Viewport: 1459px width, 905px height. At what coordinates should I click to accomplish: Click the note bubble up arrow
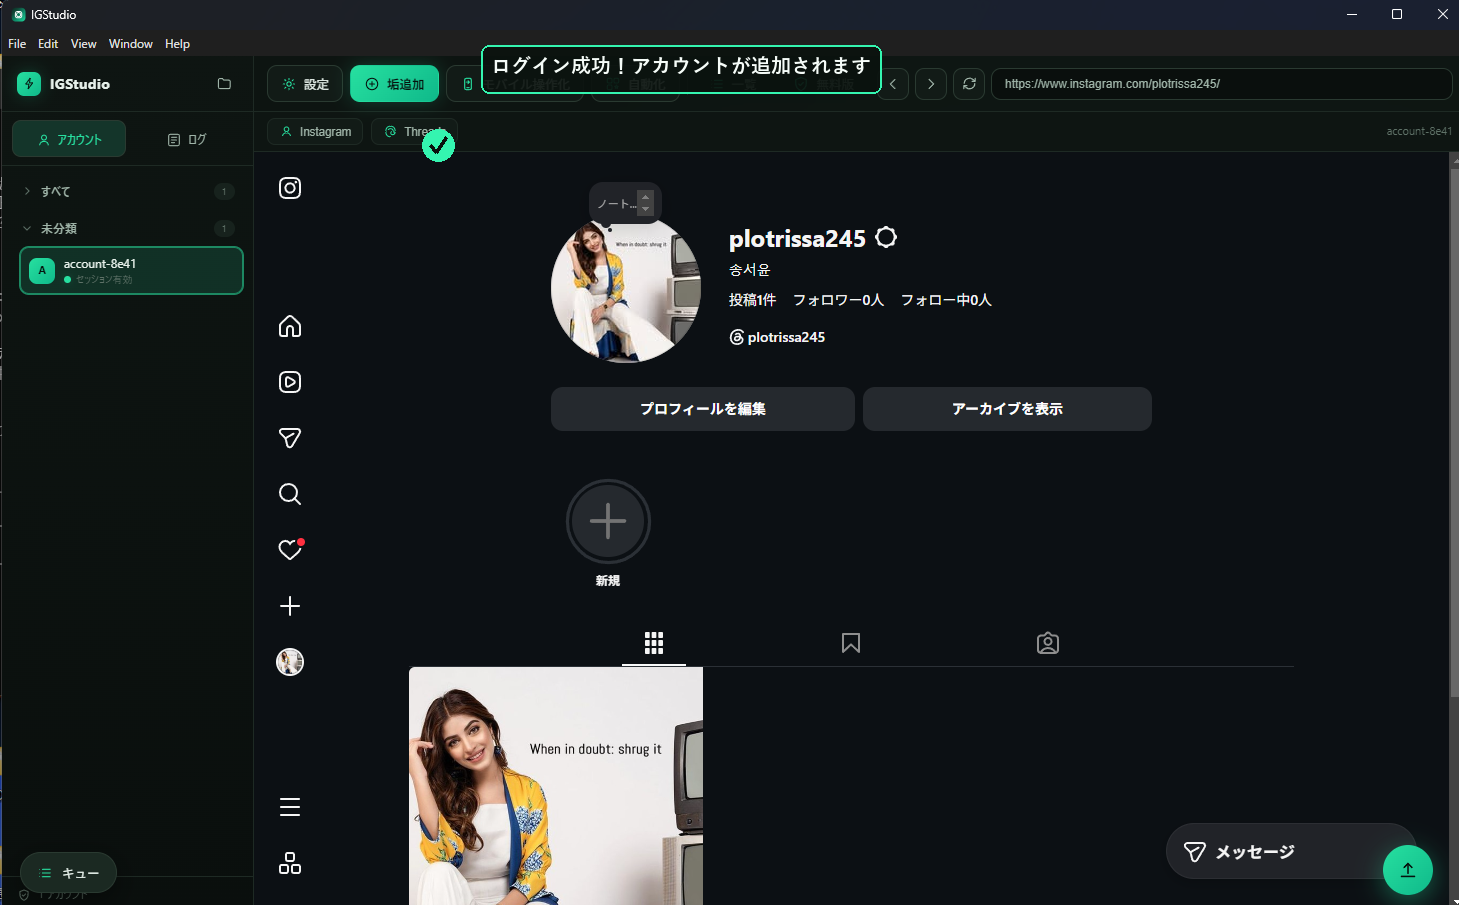click(x=646, y=198)
